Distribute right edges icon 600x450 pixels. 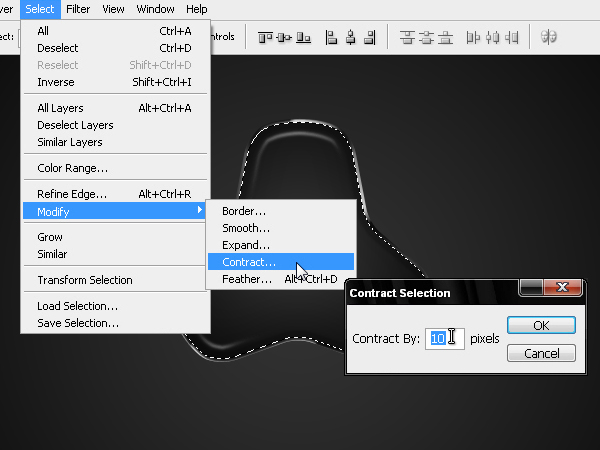pos(512,38)
